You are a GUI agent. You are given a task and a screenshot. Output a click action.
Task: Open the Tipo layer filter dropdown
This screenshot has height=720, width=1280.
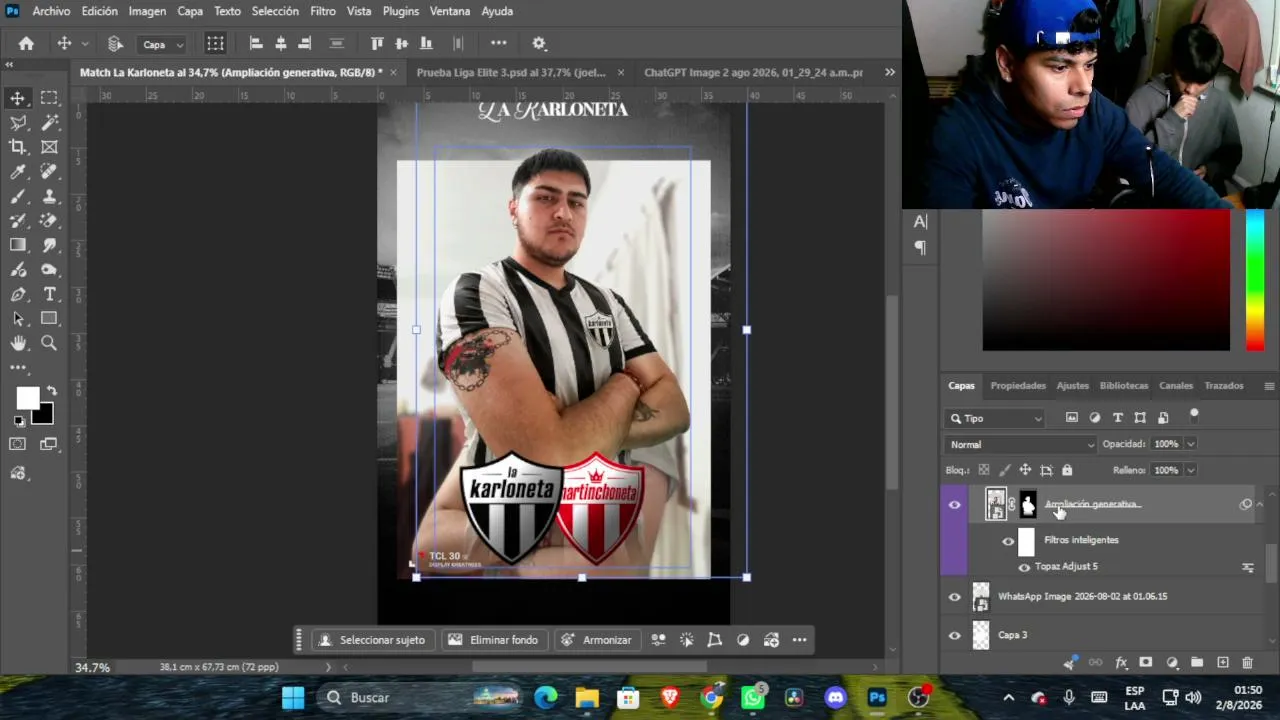click(996, 418)
